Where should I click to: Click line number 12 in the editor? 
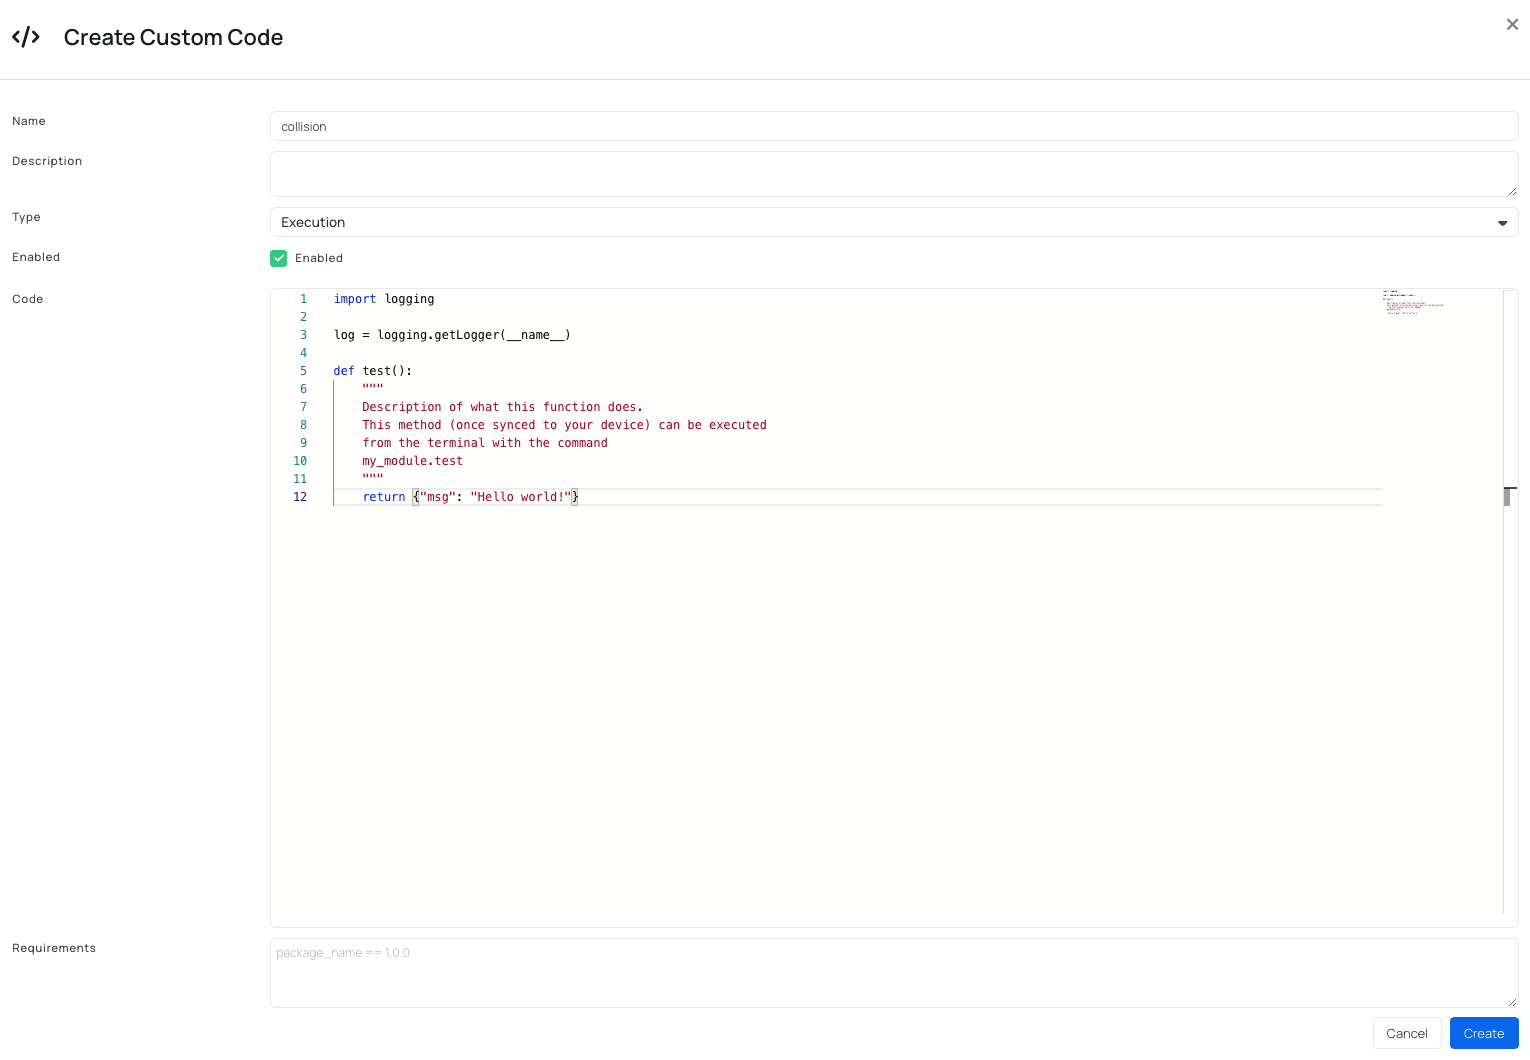pyautogui.click(x=300, y=497)
